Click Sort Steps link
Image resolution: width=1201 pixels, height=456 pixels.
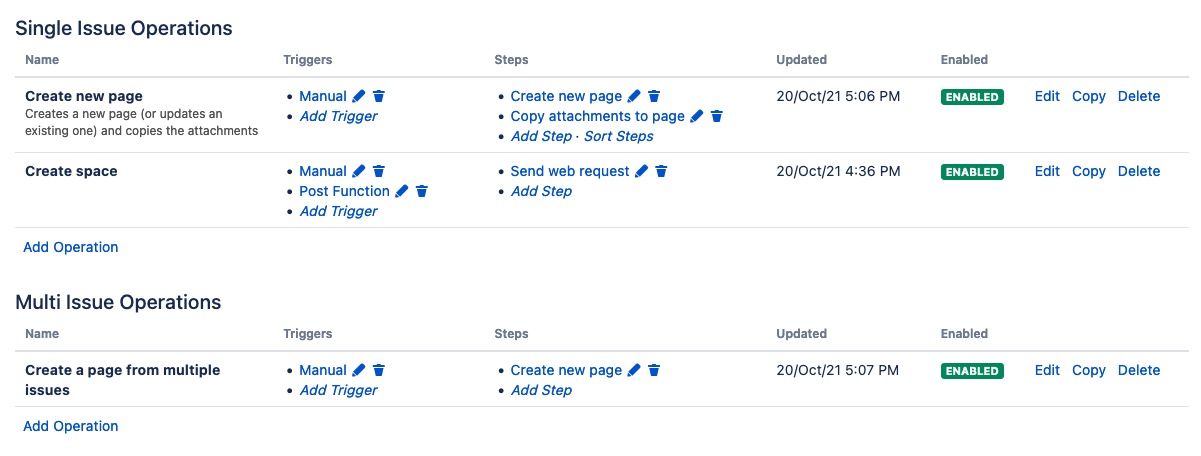(618, 137)
